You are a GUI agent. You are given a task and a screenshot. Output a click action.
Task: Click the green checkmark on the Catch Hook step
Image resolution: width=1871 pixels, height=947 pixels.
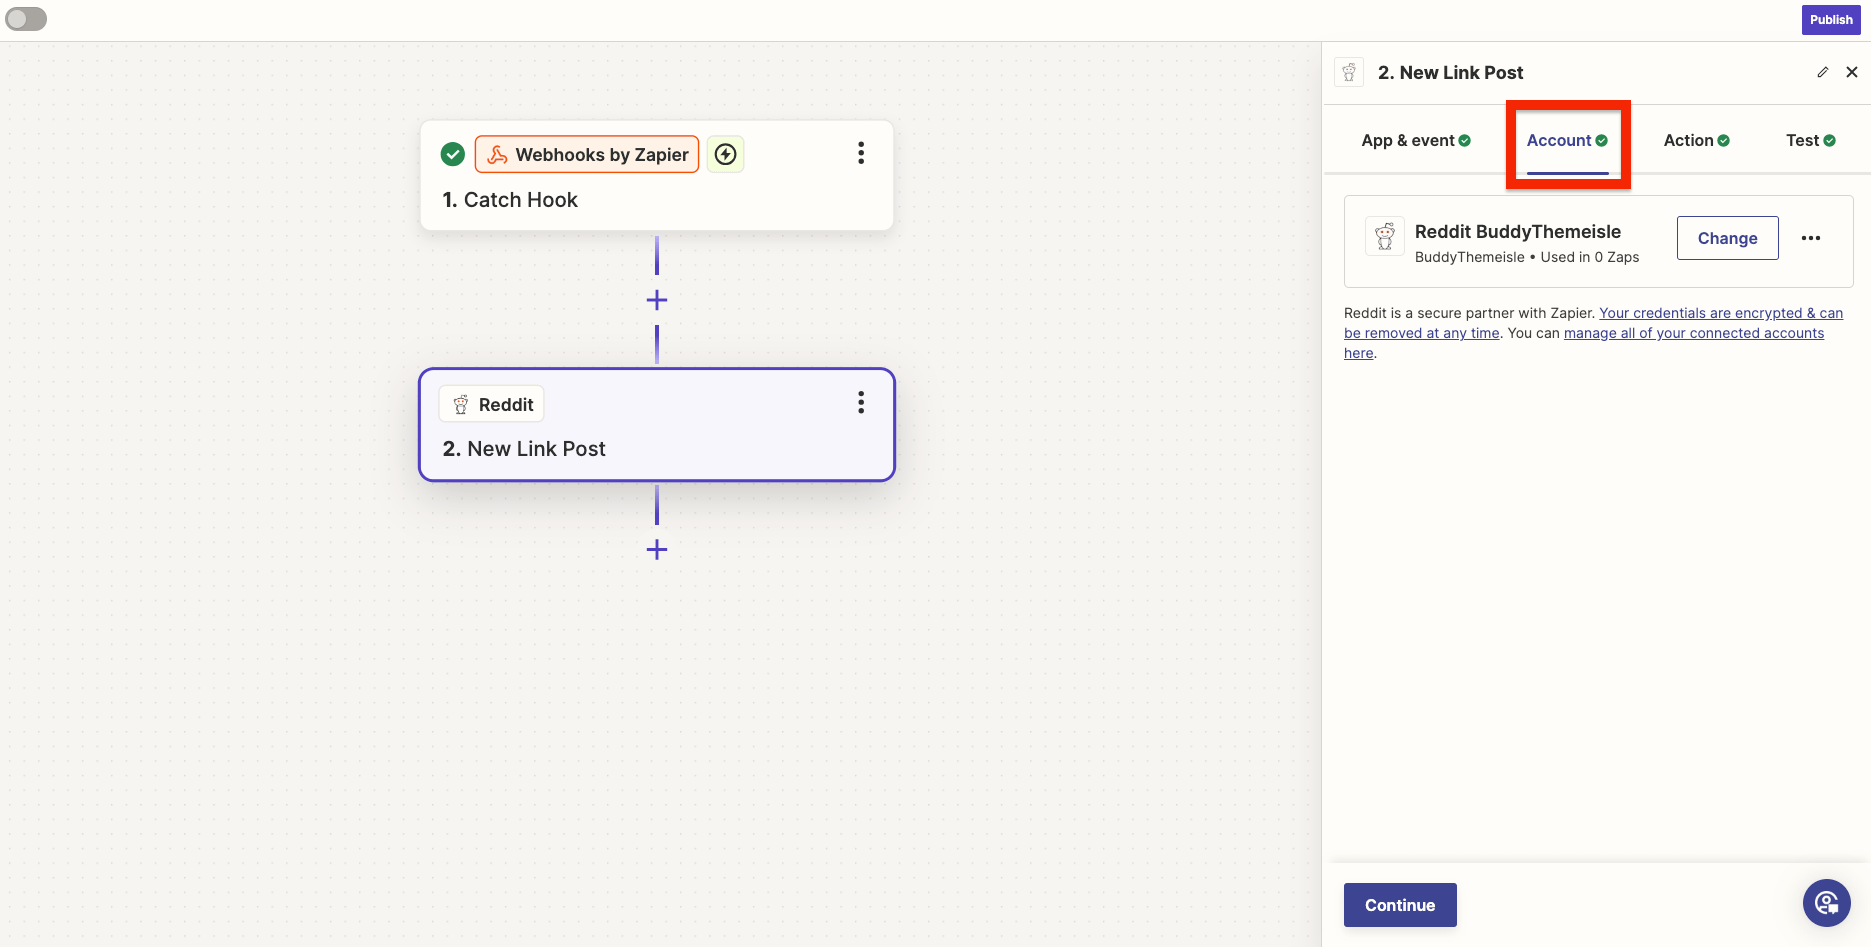[x=453, y=154]
